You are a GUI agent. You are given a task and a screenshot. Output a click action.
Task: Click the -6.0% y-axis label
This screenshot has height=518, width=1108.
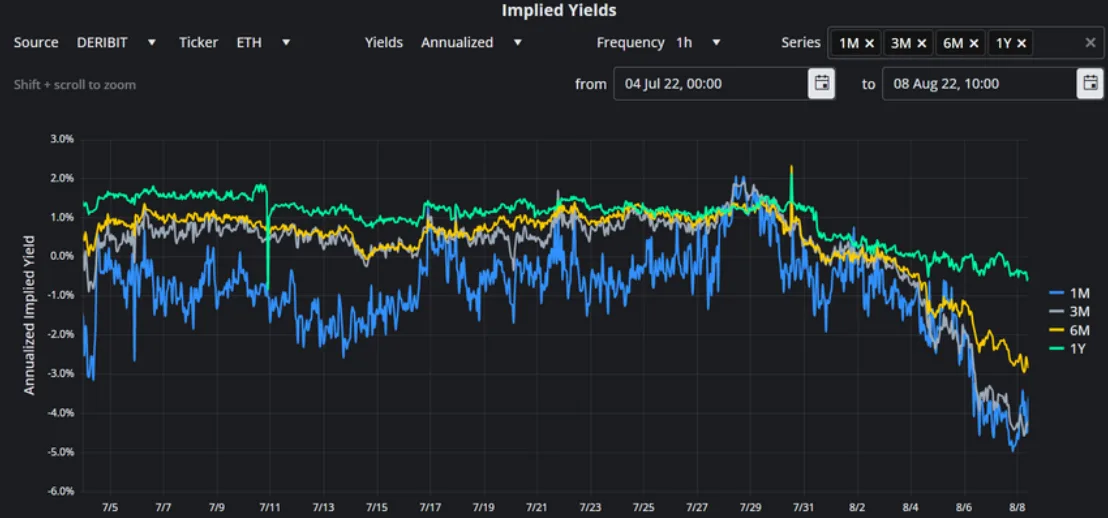pos(60,491)
